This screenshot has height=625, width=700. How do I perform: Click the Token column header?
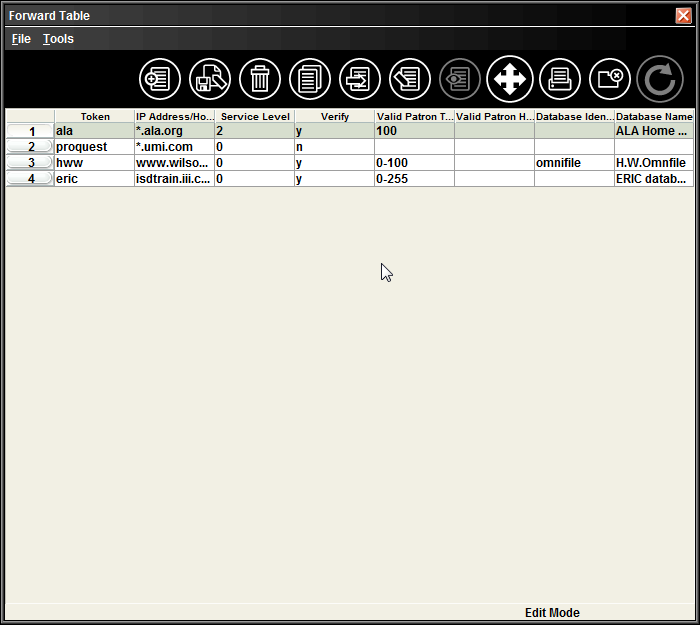(x=95, y=117)
